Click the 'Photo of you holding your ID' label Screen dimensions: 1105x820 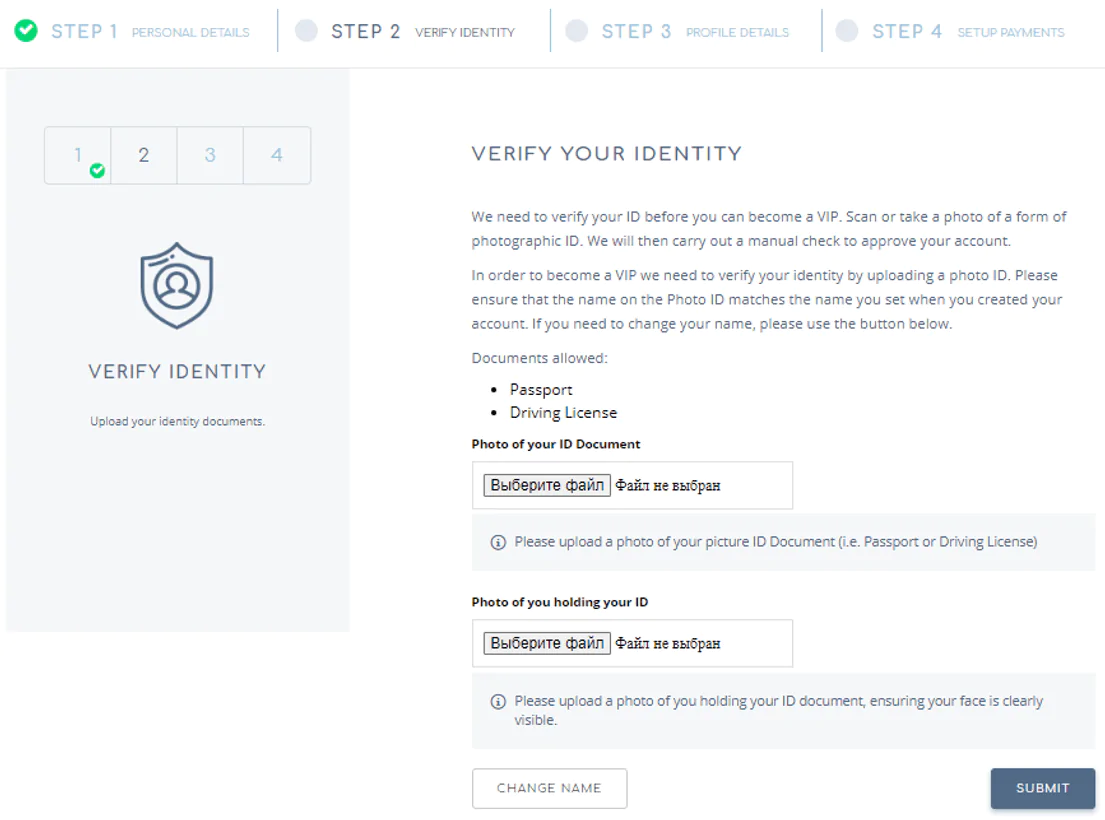pyautogui.click(x=560, y=602)
